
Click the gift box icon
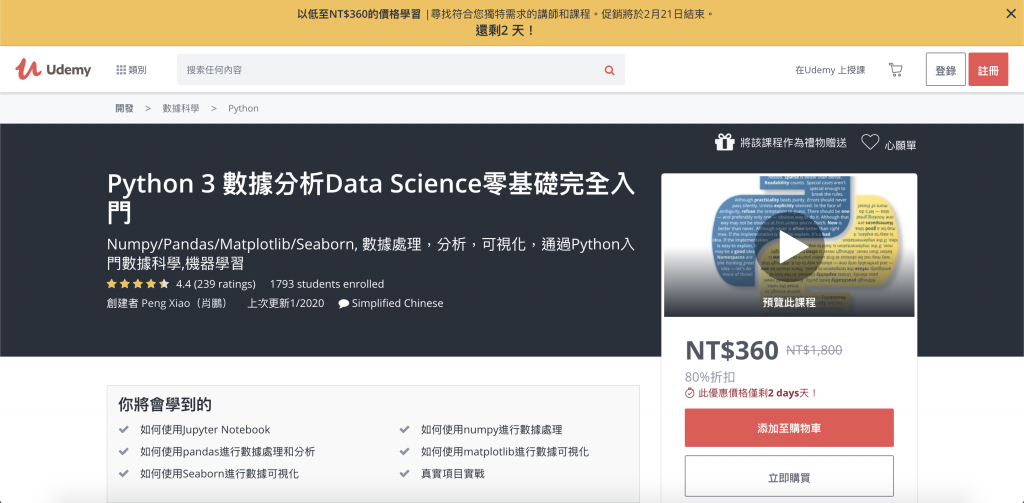pyautogui.click(x=724, y=143)
